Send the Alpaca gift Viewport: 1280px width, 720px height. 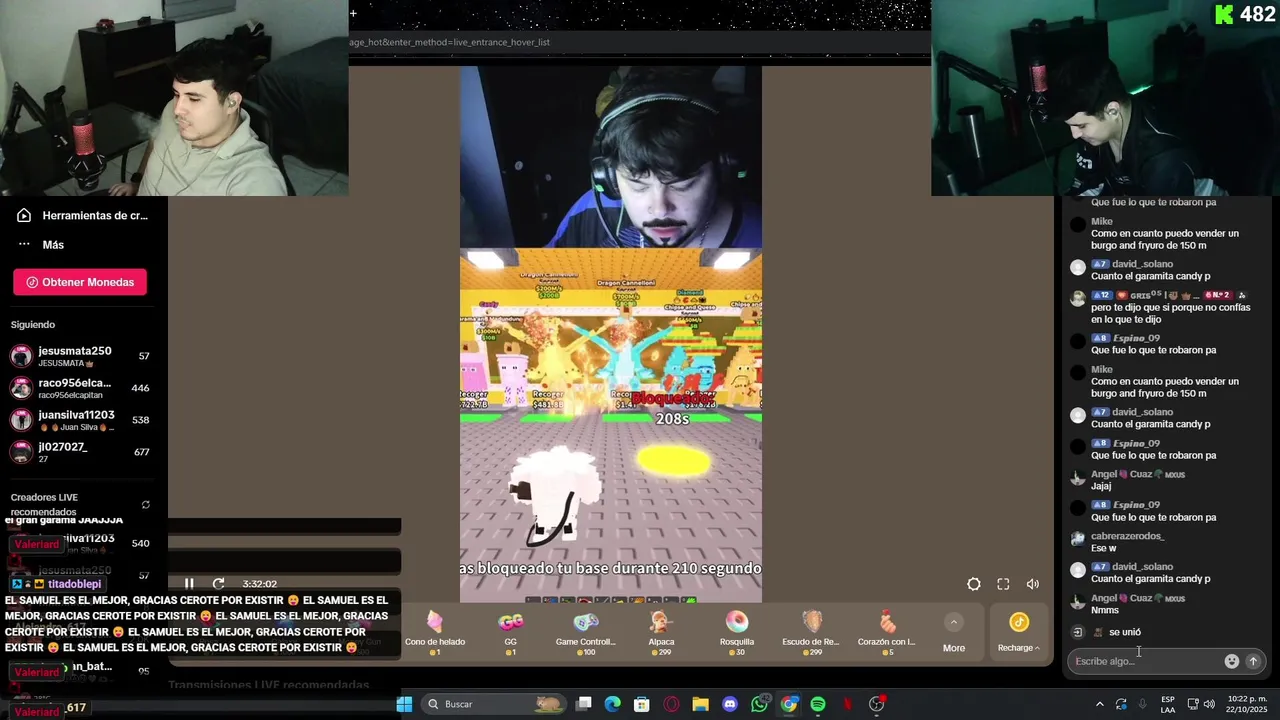(661, 633)
